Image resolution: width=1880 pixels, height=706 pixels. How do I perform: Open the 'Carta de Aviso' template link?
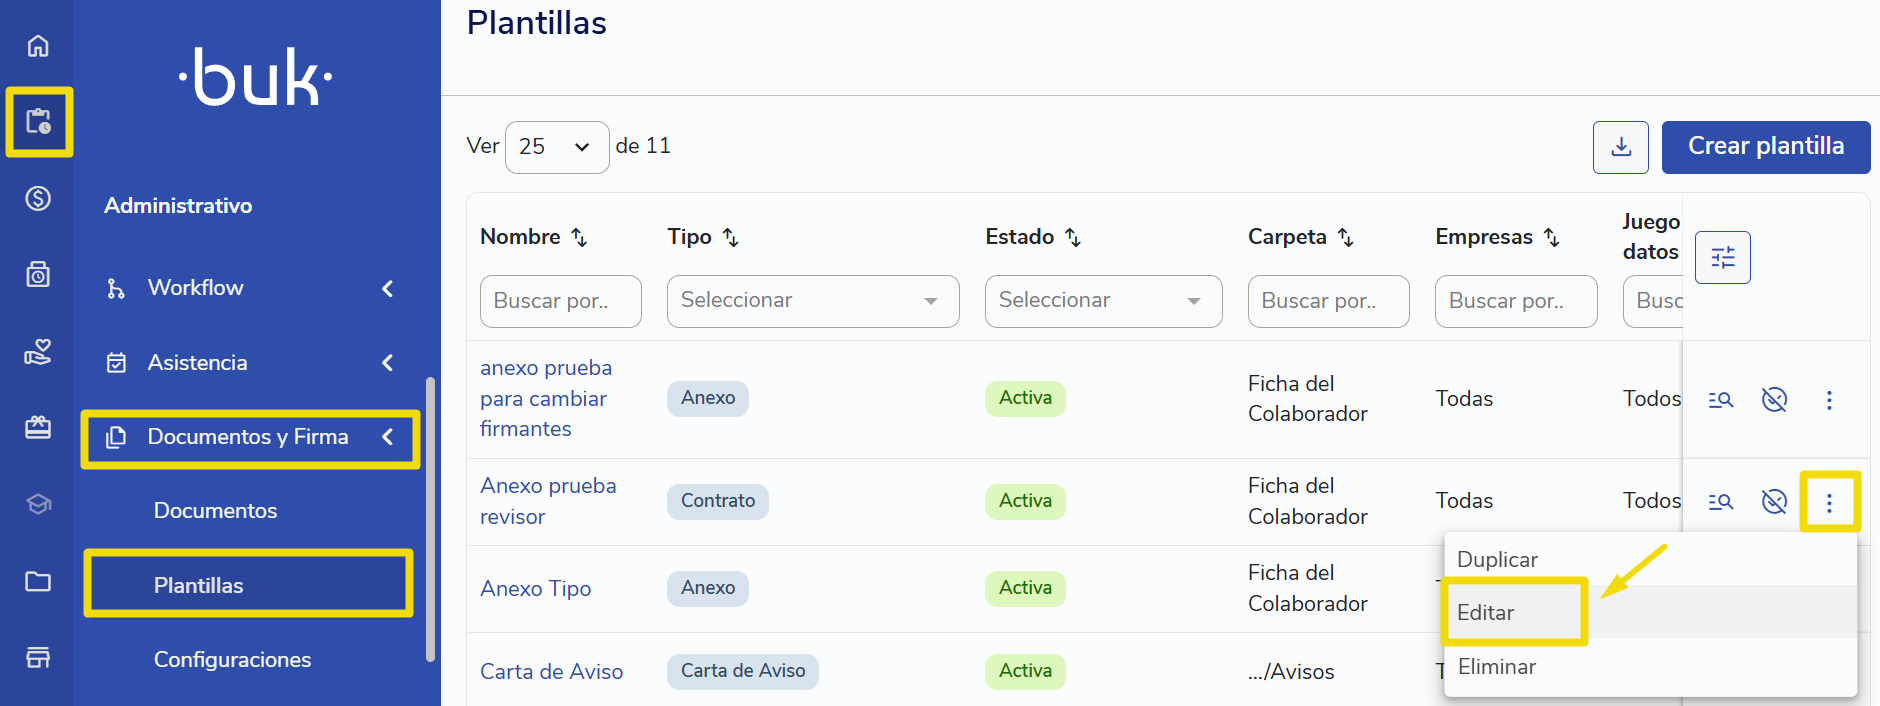(x=551, y=672)
